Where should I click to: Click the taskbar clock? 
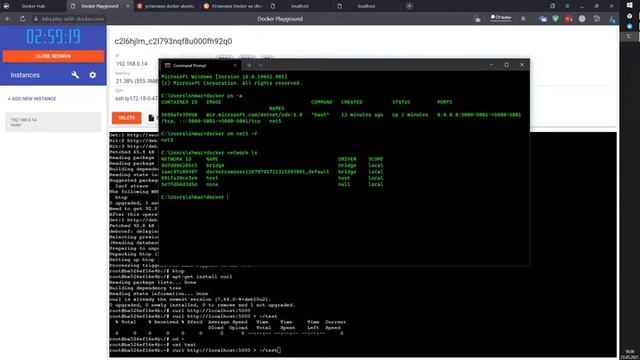[630, 354]
